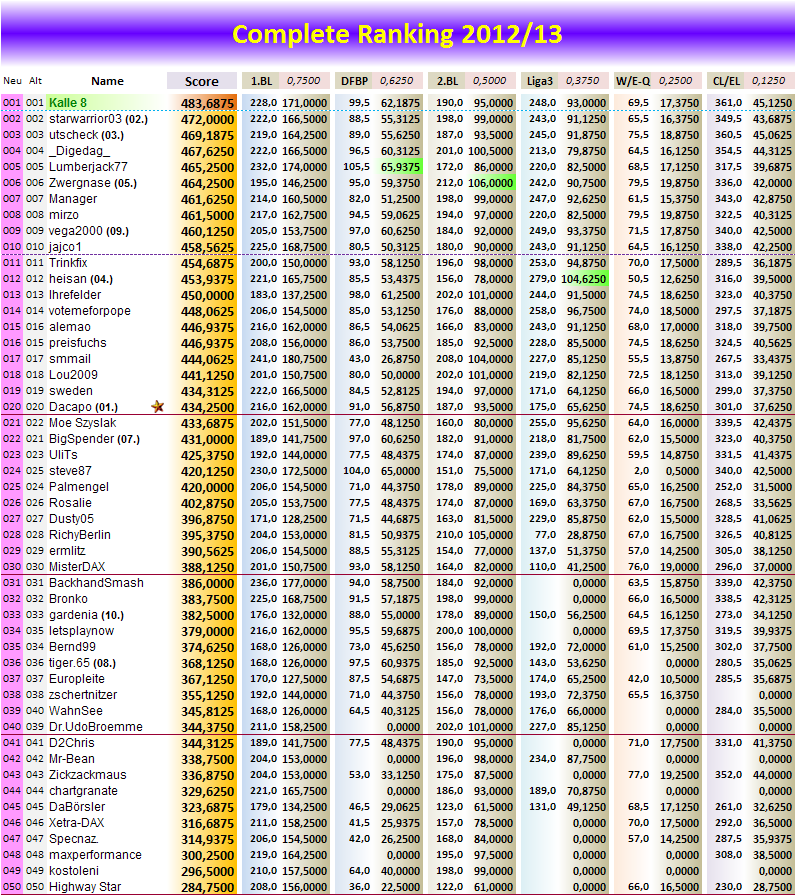Open the Liga3 column header
The height and width of the screenshot is (895, 795).
537,81
